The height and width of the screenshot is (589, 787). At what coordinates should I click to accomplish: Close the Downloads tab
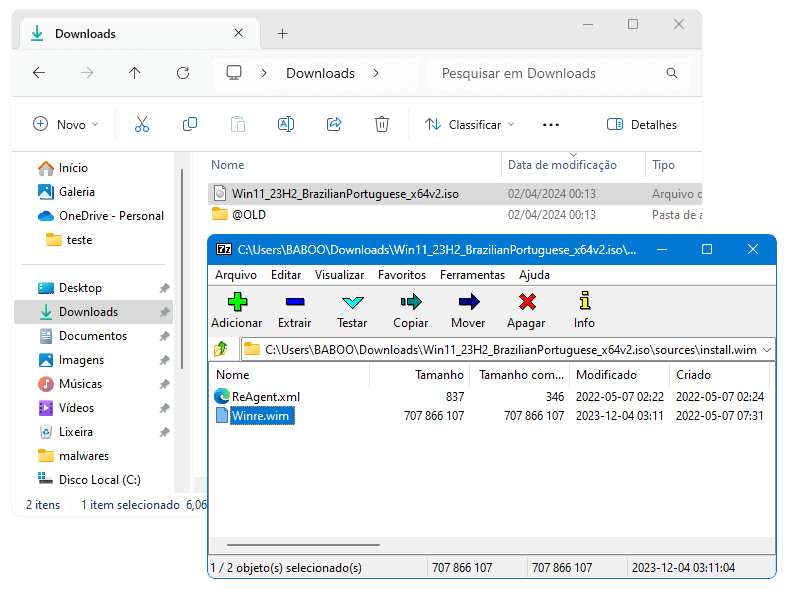[238, 33]
